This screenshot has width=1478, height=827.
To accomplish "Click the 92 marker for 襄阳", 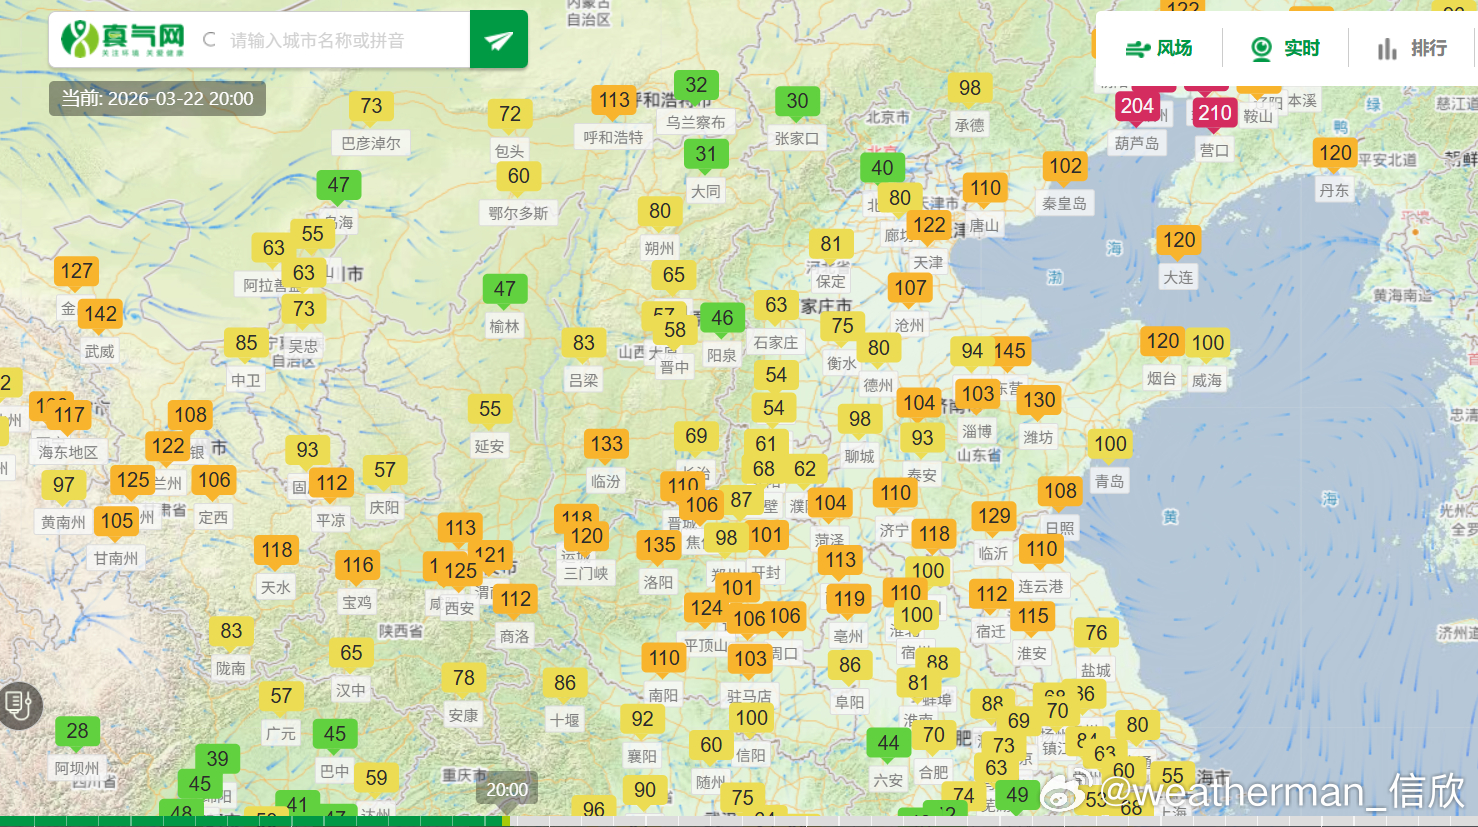I will tap(643, 719).
